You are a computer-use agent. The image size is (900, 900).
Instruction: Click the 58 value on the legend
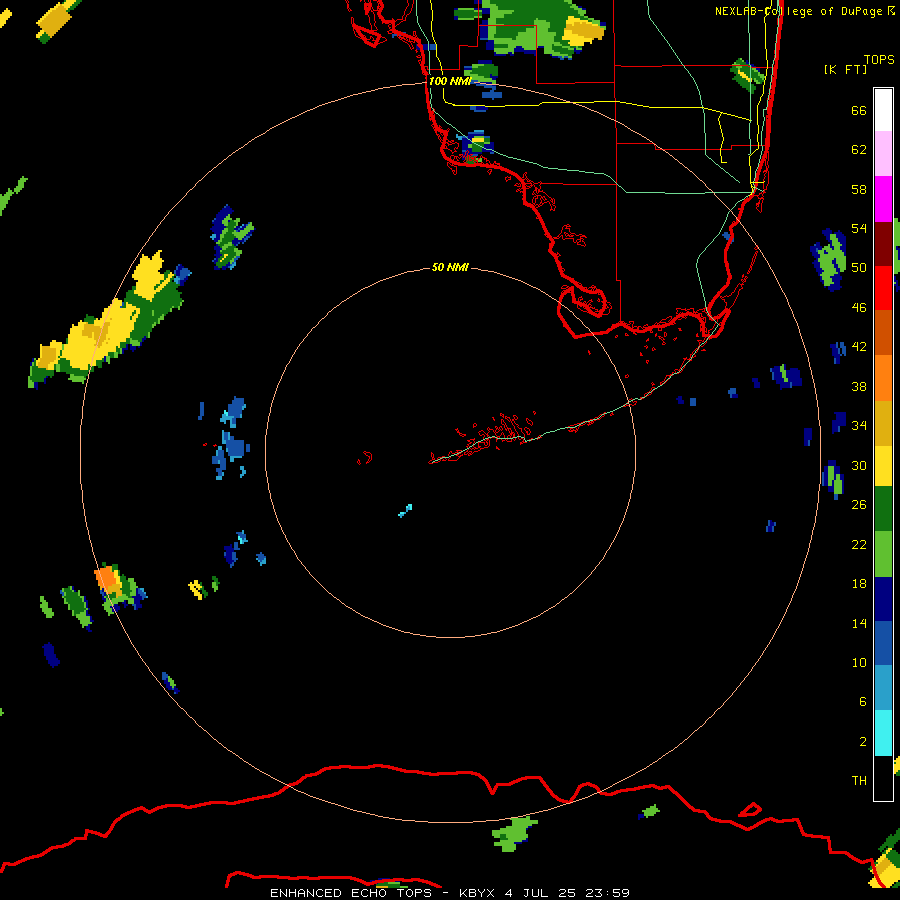859,189
